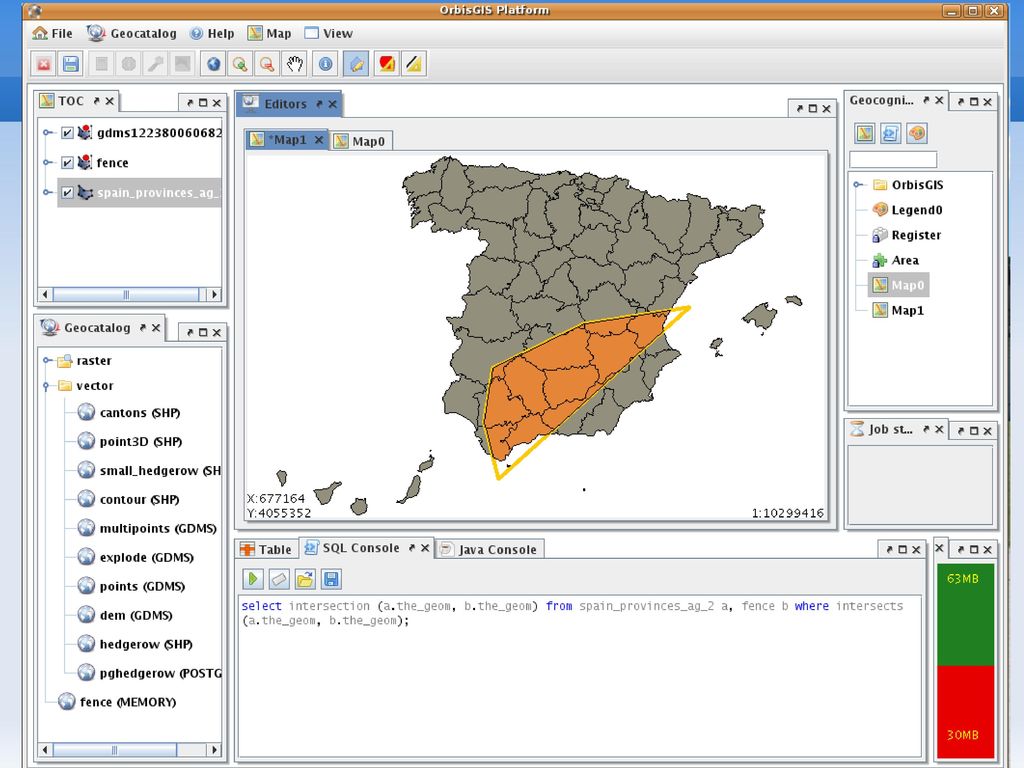Image resolution: width=1024 pixels, height=768 pixels.
Task: Click the palette icon in Geocognition toolbar
Action: click(x=917, y=133)
